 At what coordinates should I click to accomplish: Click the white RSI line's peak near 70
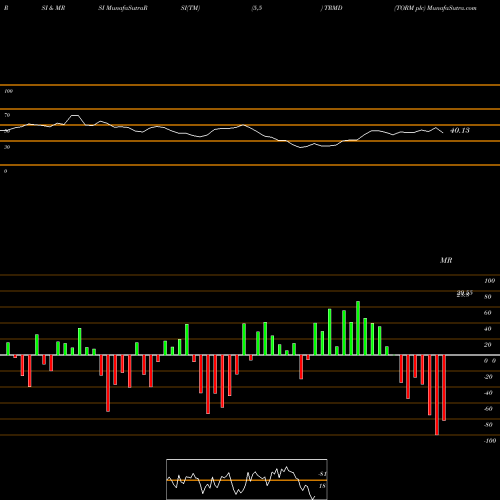click(x=75, y=116)
